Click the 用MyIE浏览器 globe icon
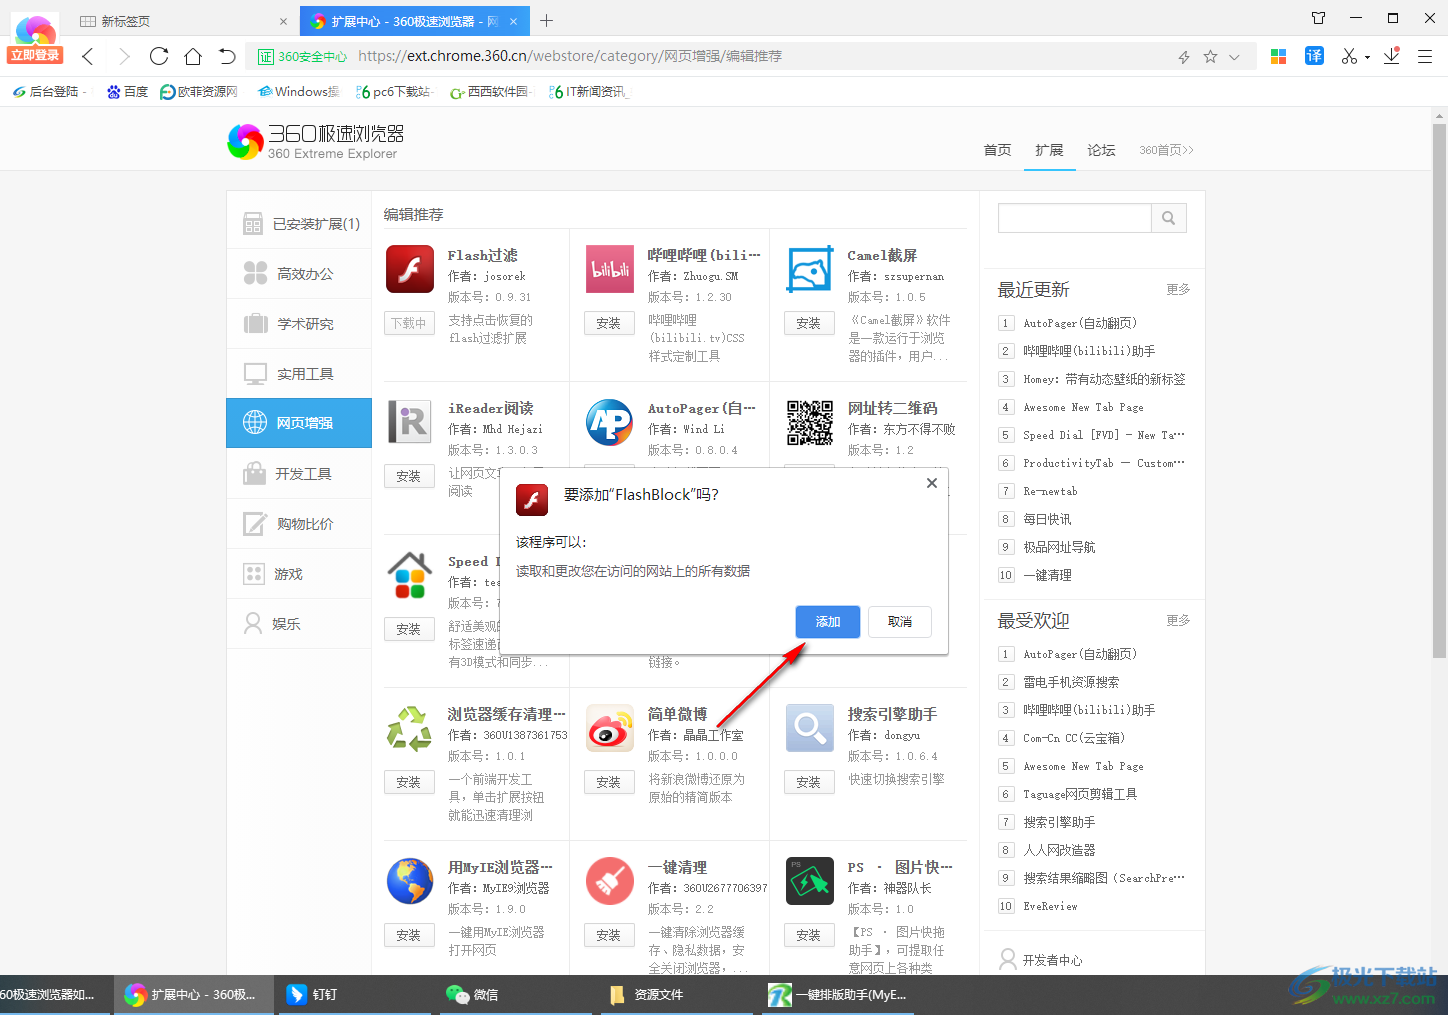Screen dimensions: 1448x1015 tap(410, 882)
